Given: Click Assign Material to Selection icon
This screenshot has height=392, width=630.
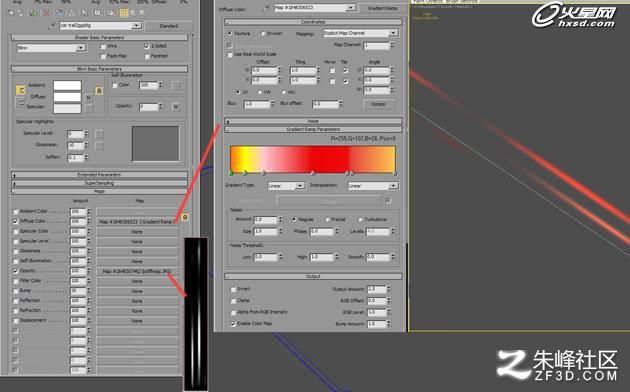Looking at the screenshot, I should point(34,13).
